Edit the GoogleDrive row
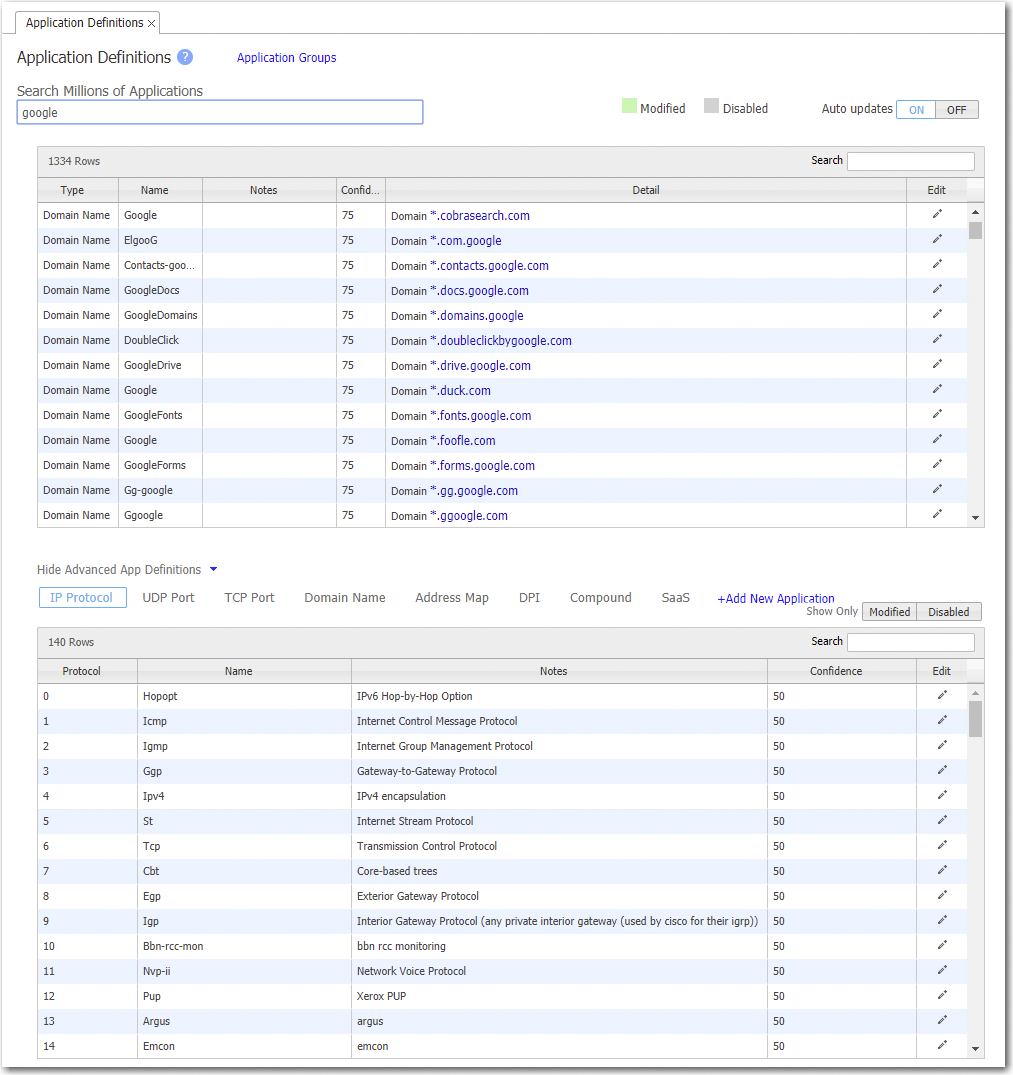The image size is (1013, 1075). point(937,364)
